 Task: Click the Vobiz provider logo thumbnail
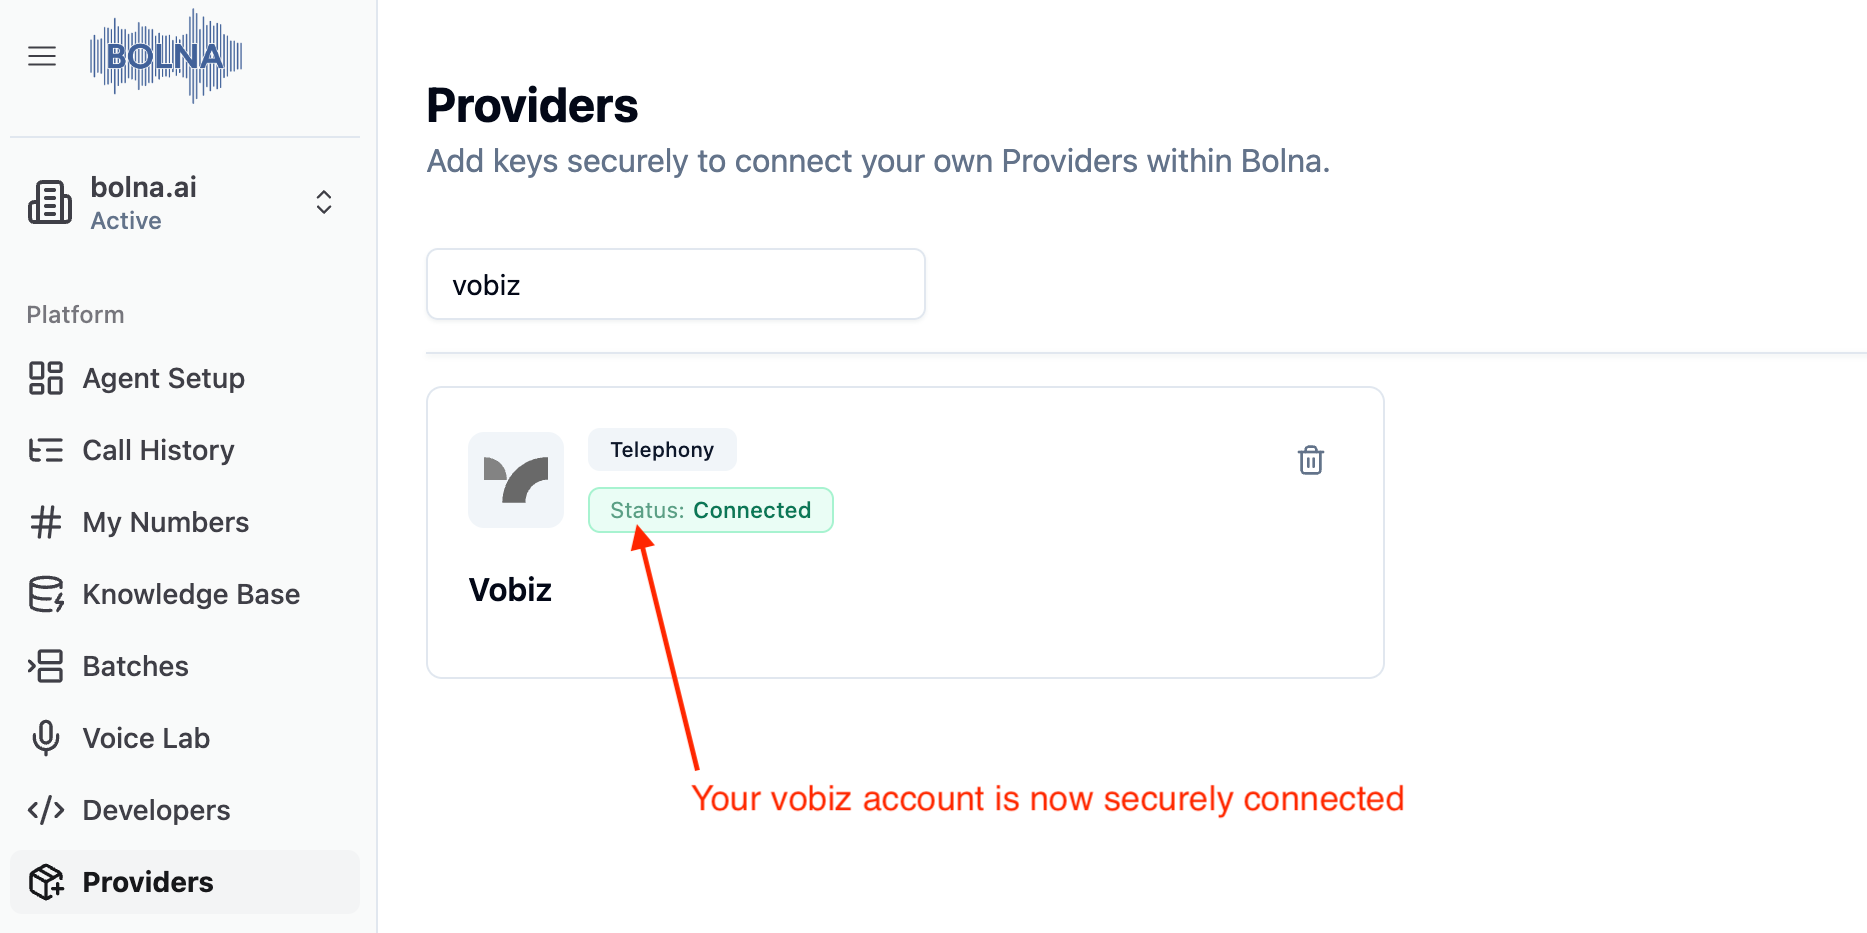[516, 480]
